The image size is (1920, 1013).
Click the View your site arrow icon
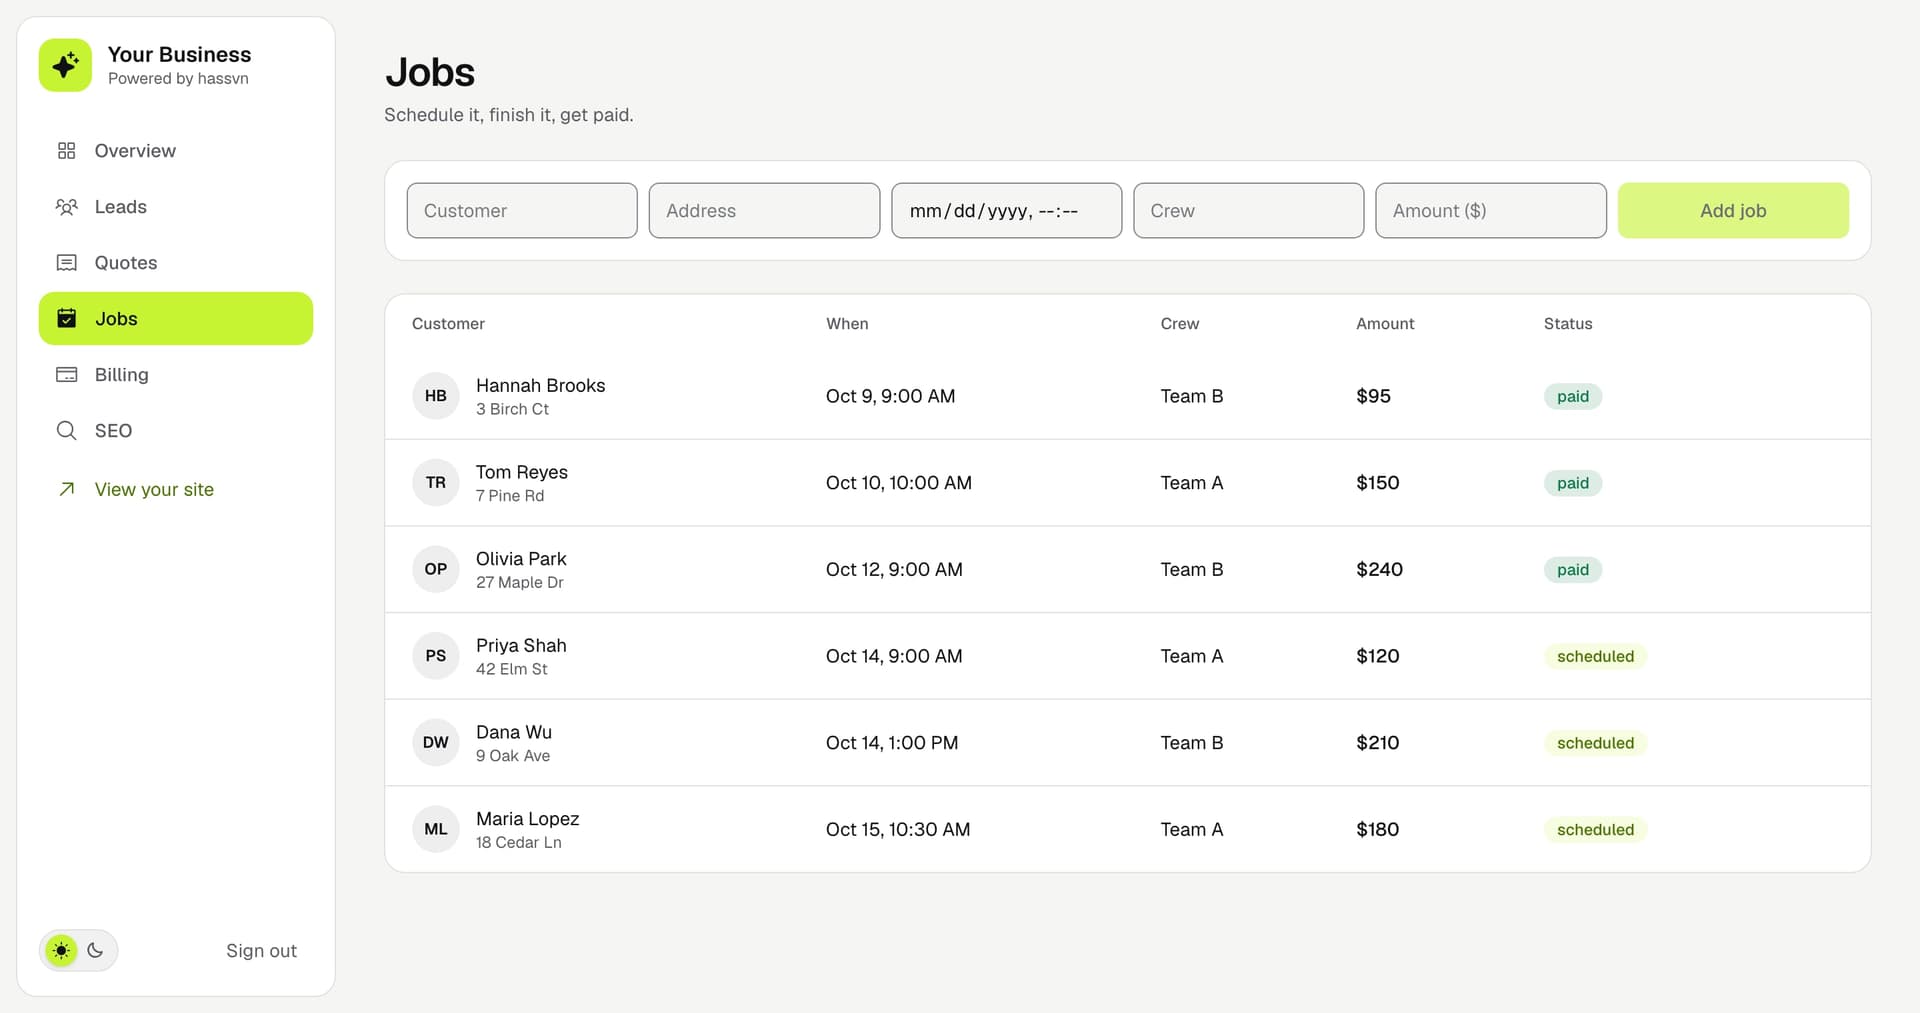click(67, 489)
